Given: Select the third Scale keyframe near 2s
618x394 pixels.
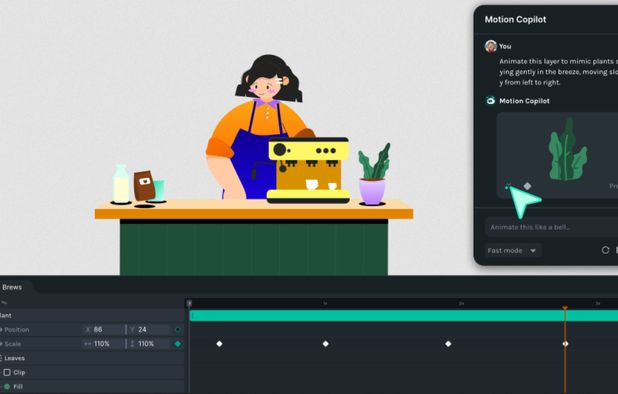Looking at the screenshot, I should point(448,344).
